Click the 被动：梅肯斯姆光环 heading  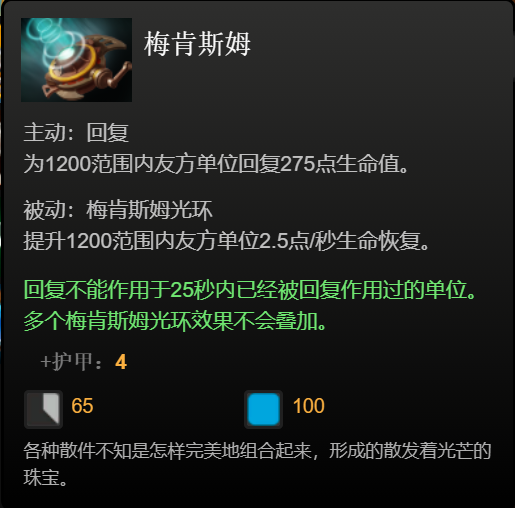point(118,210)
